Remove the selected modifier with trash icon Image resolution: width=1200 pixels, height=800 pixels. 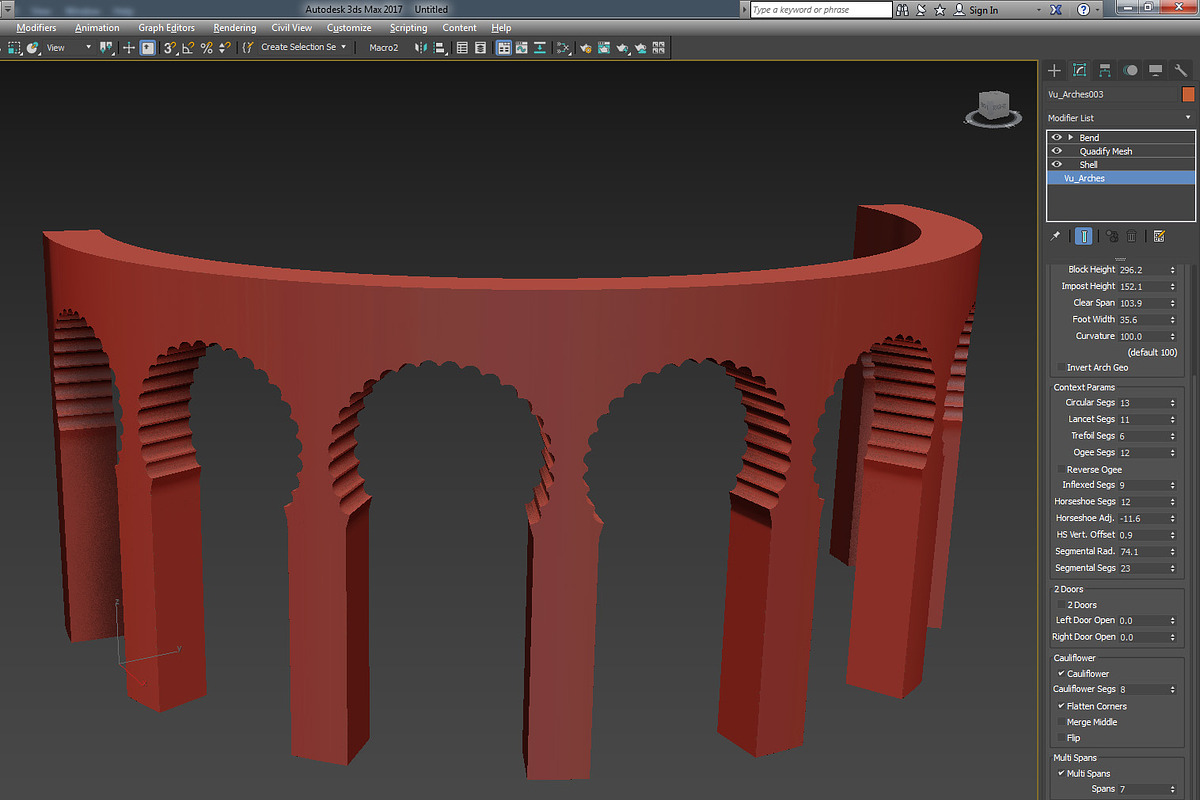pyautogui.click(x=1131, y=235)
